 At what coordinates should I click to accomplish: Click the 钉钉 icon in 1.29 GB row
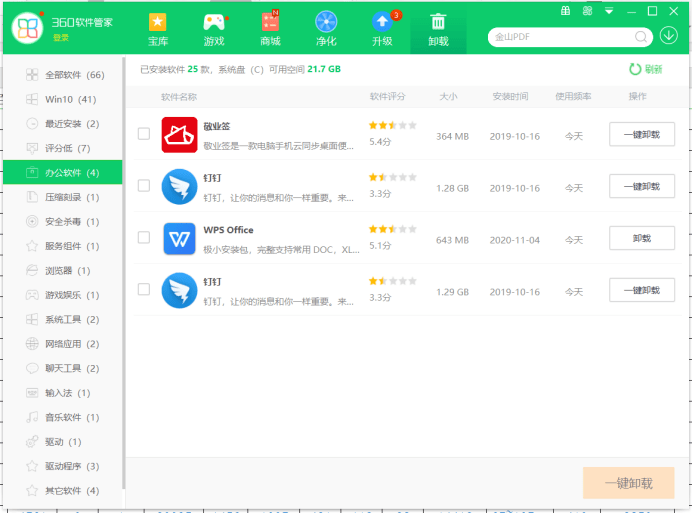pos(179,290)
